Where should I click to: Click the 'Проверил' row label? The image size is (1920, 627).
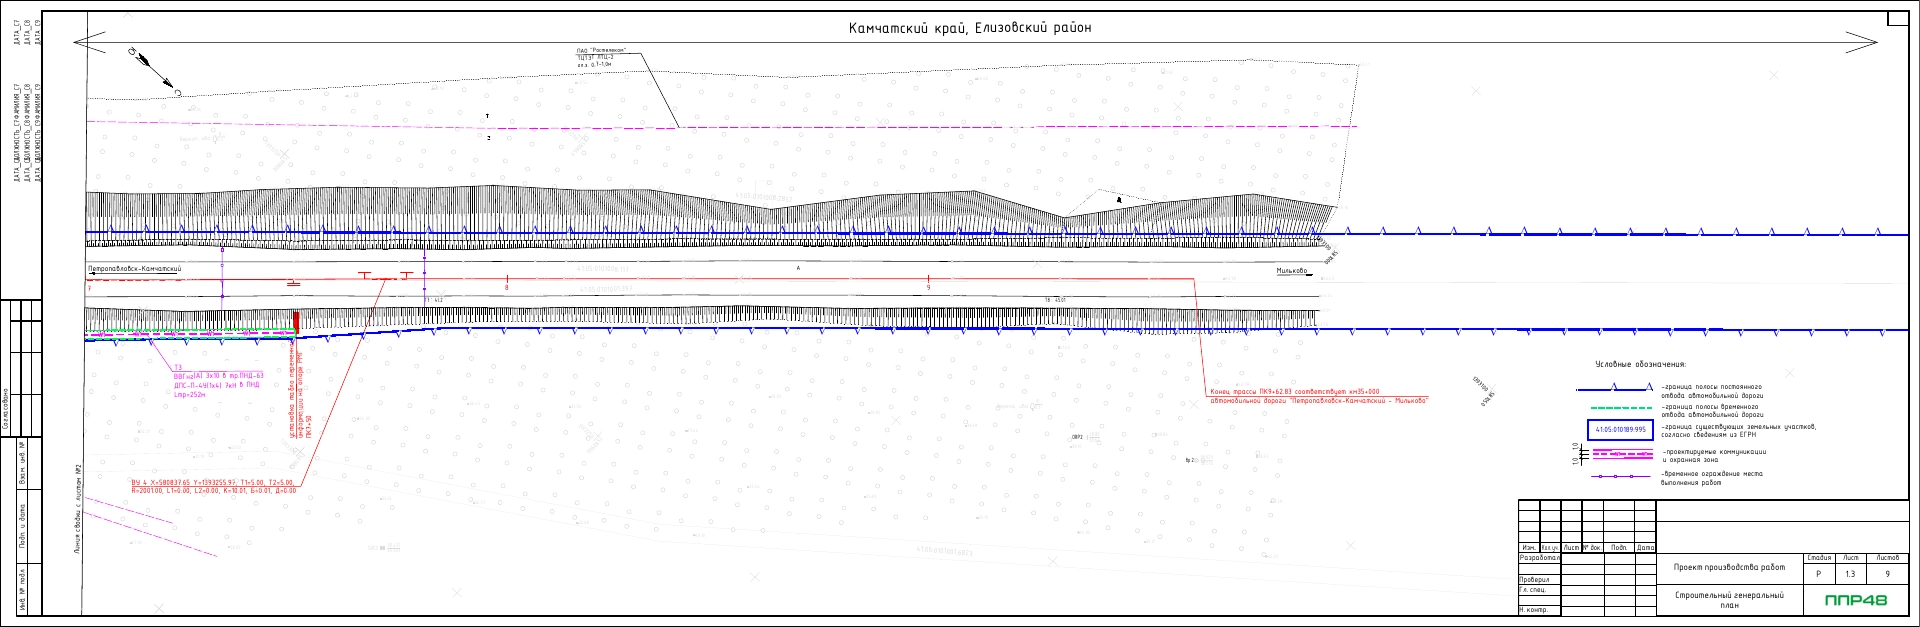click(x=1536, y=579)
